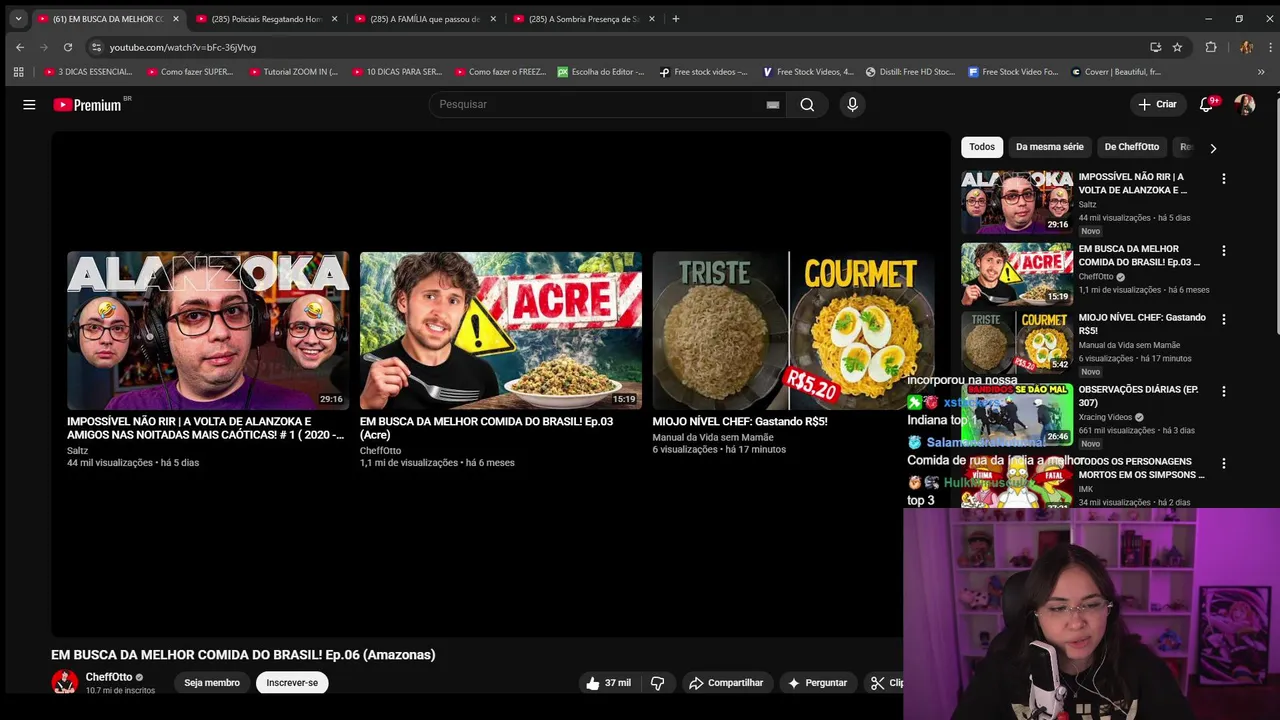The width and height of the screenshot is (1280, 720).
Task: Play MIOJO NÍVEL CHEF end-screen video
Action: tap(793, 330)
